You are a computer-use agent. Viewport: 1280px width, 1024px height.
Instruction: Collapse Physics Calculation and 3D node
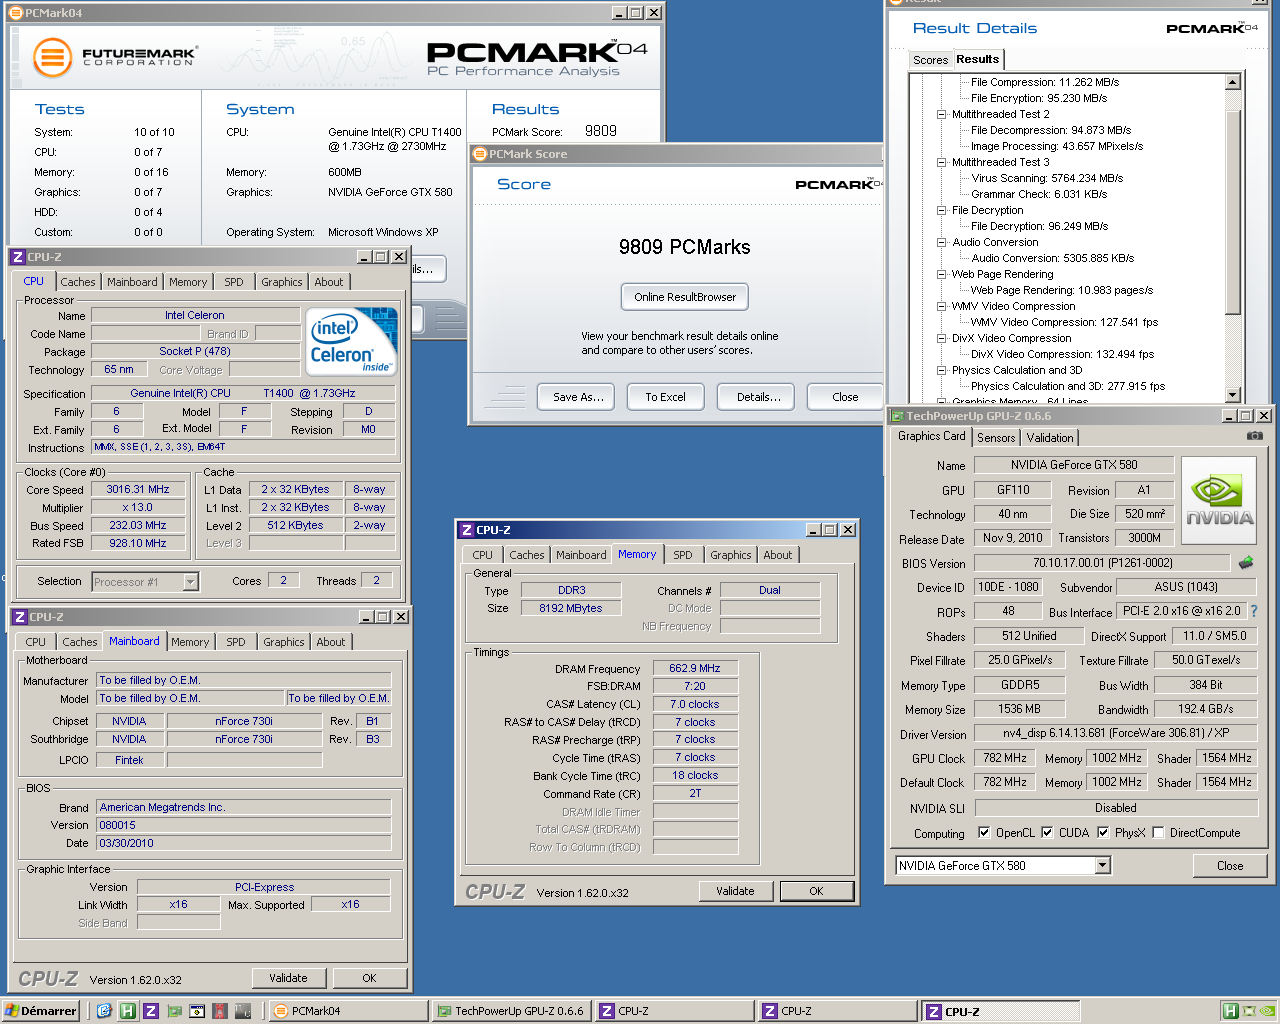point(941,370)
